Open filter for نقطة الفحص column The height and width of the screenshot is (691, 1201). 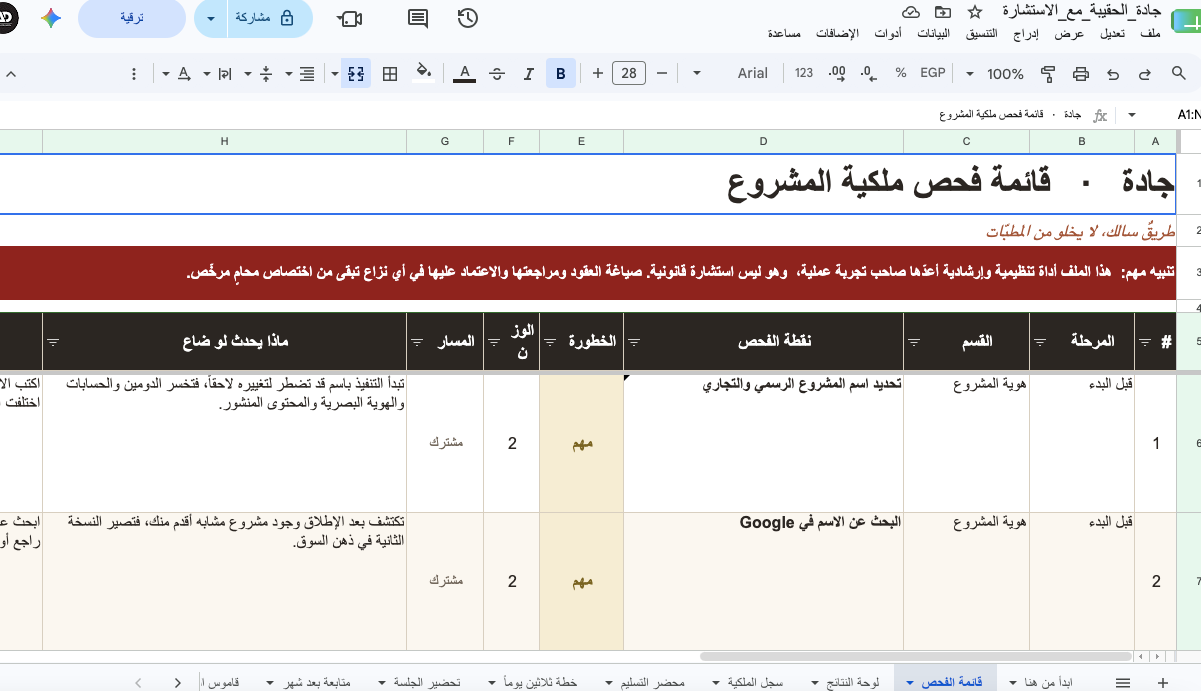(x=634, y=341)
